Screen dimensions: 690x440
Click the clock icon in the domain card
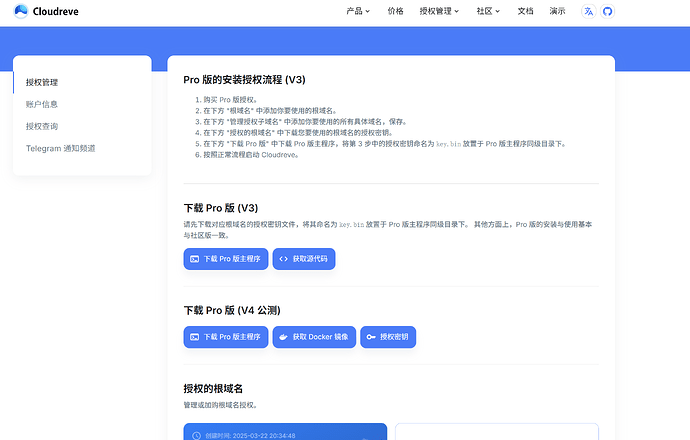(197, 436)
